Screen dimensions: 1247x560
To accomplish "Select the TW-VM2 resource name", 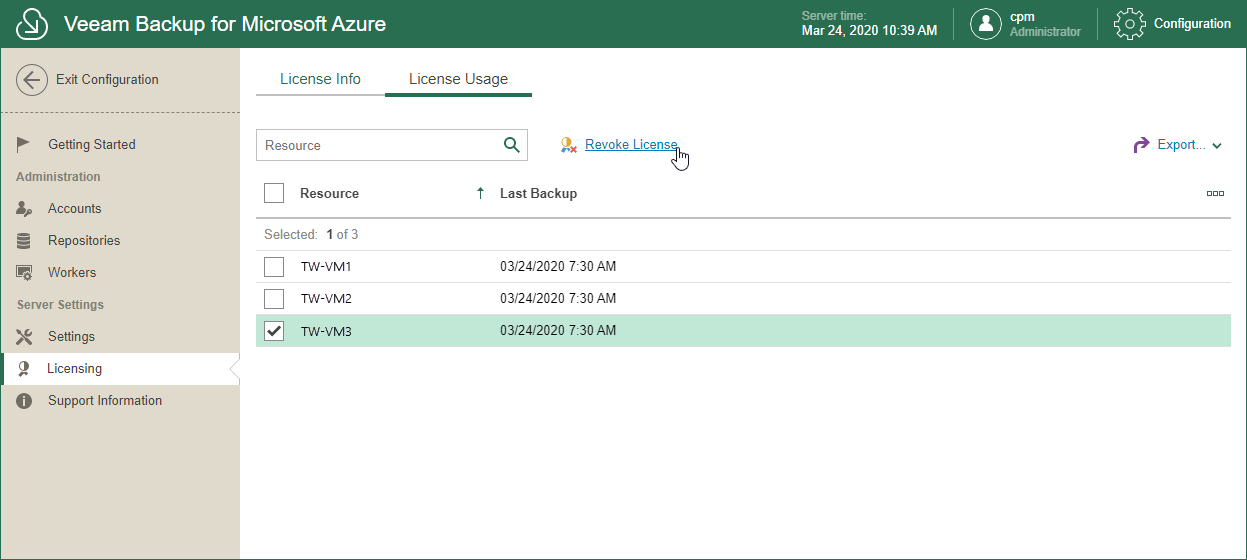I will point(326,299).
